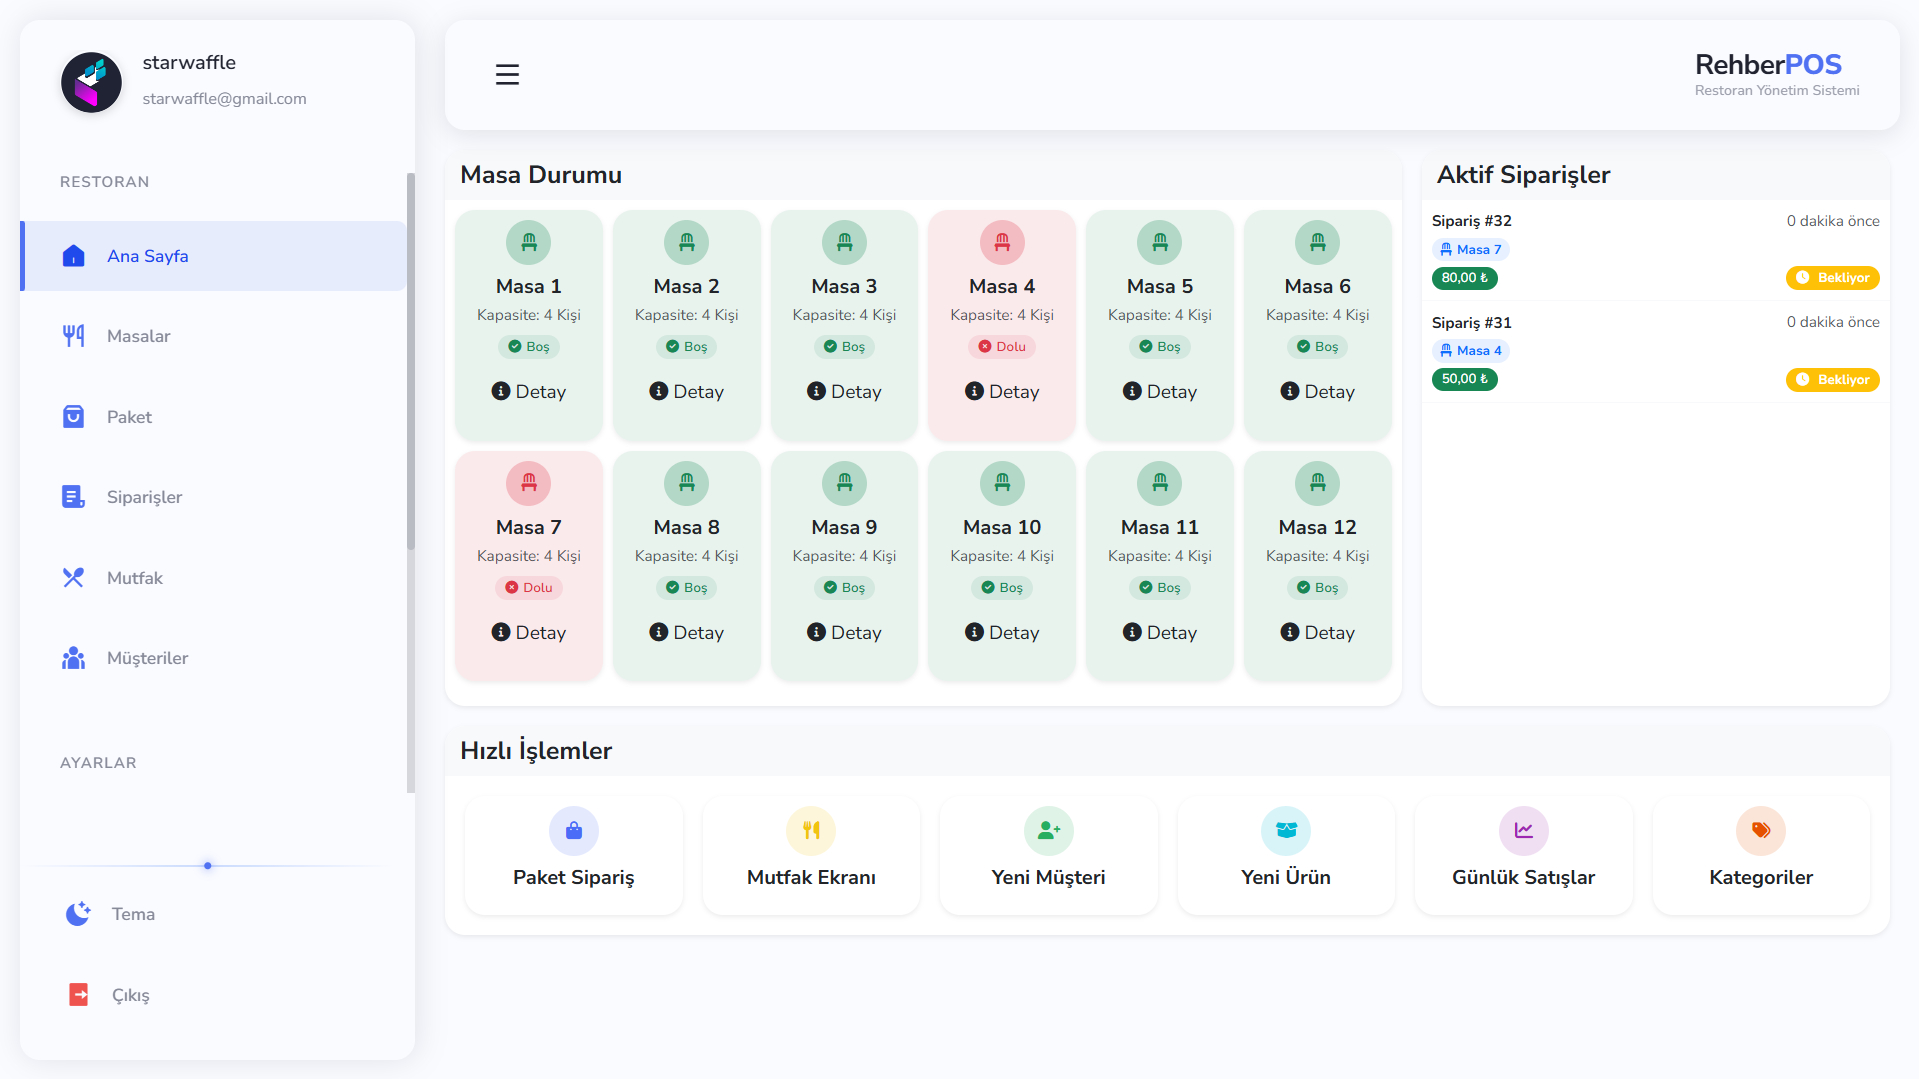Toggle theme with the Tema option
Screen dimensions: 1919x1079
[x=132, y=914]
